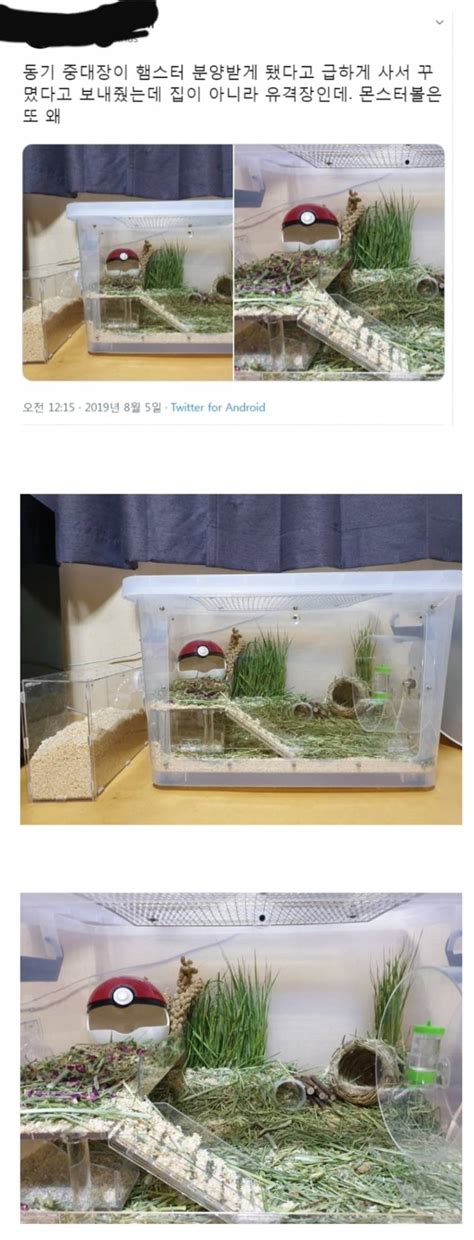Click the wire mesh lid in bottom photo
Screen dimensions: 474x1240
pyautogui.click(x=247, y=909)
